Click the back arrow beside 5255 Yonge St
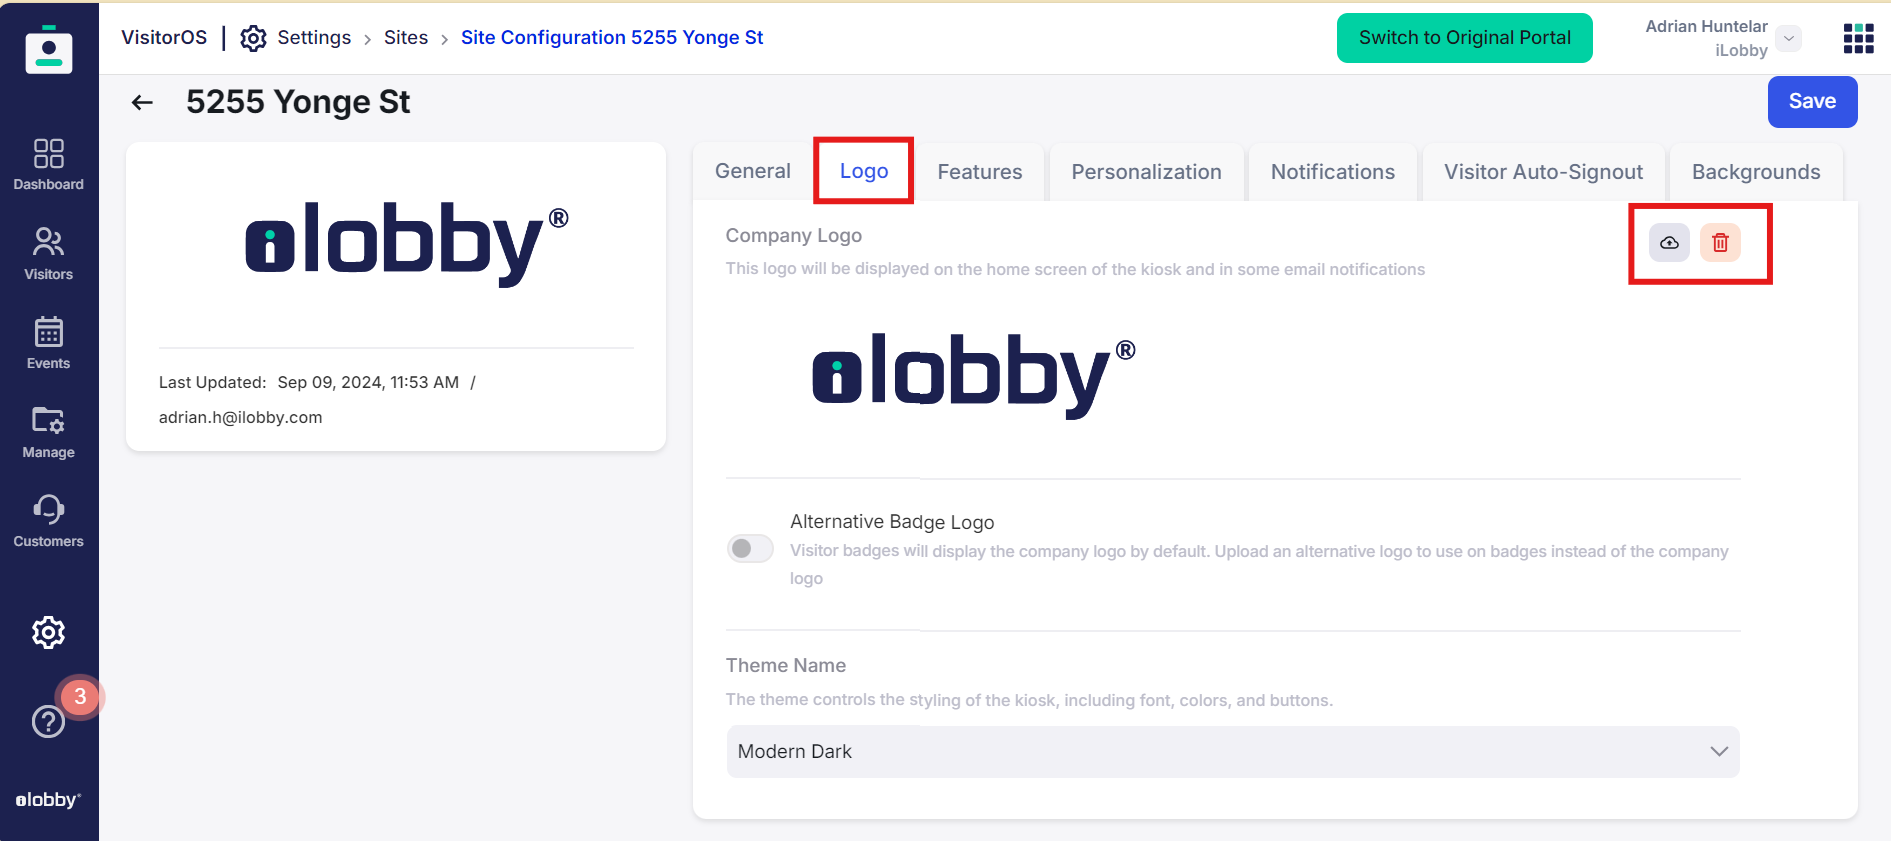 pyautogui.click(x=142, y=102)
